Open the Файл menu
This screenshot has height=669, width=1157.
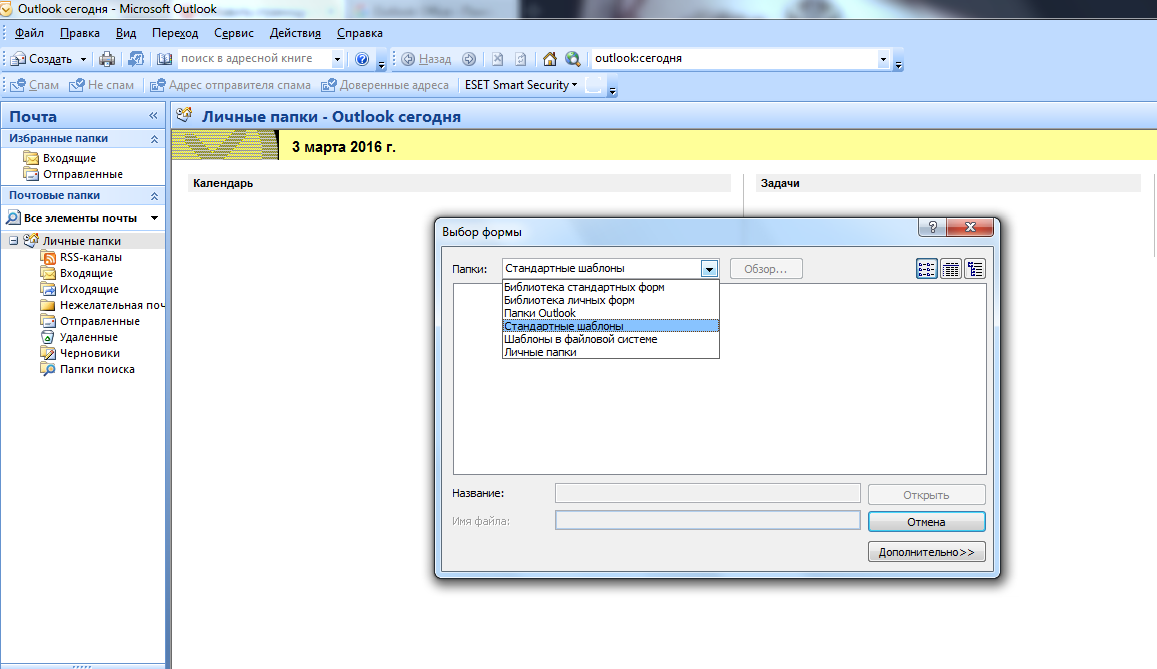click(x=30, y=33)
